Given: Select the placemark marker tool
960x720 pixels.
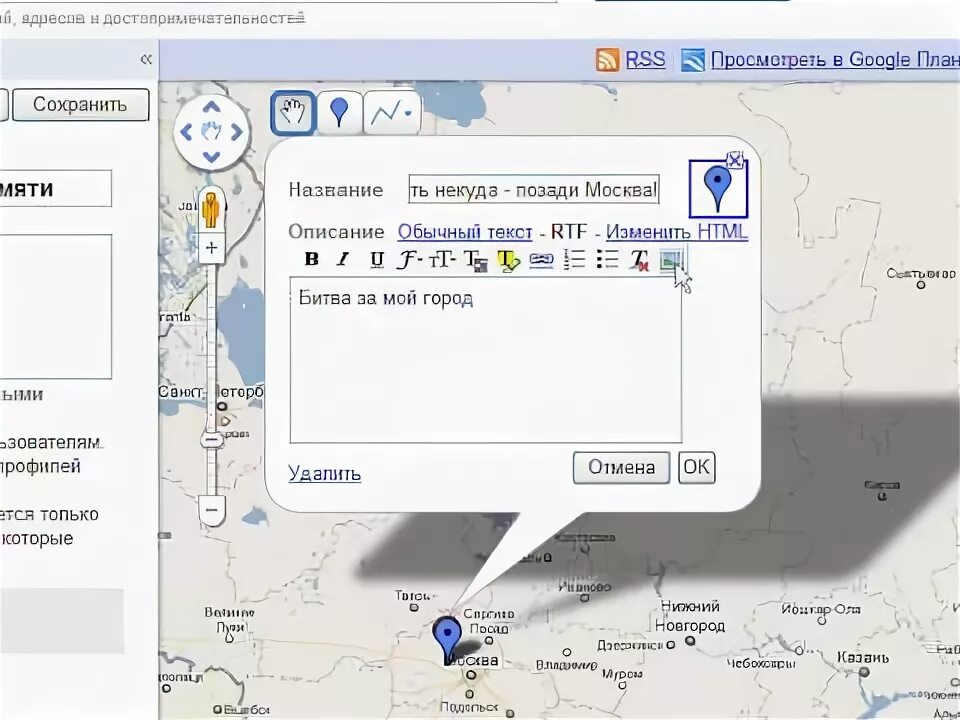Looking at the screenshot, I should (x=339, y=113).
